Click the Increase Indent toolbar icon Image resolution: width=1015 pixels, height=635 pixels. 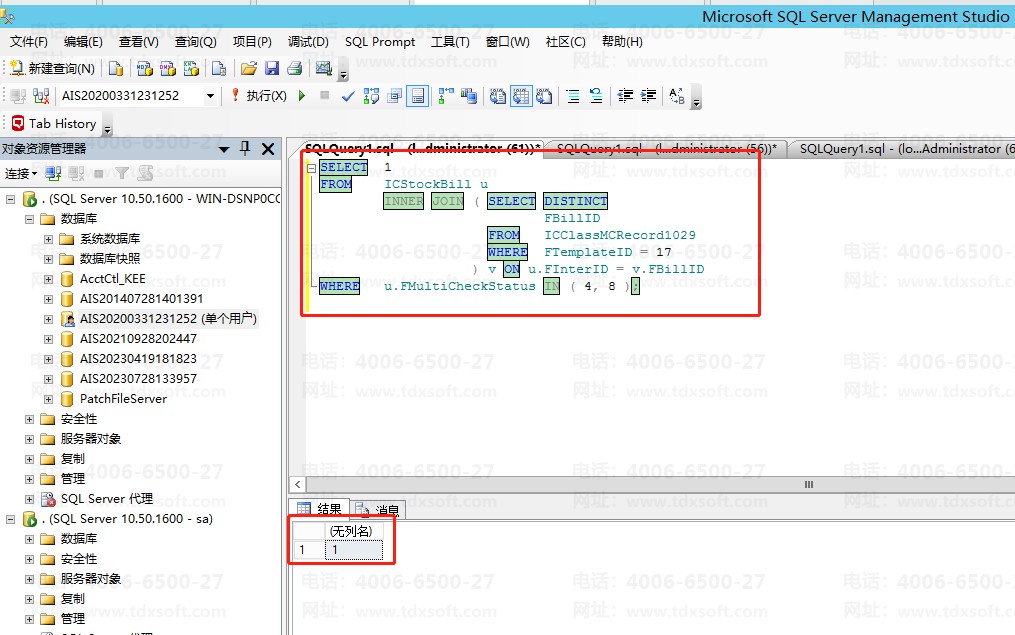pos(649,96)
